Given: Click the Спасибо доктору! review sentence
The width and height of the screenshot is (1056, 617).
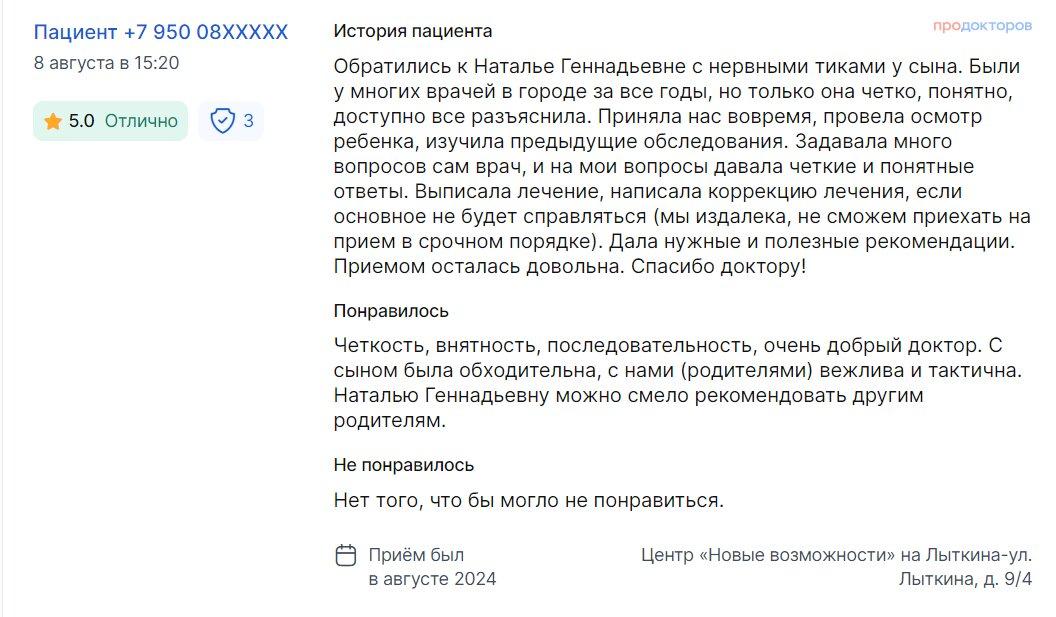Looking at the screenshot, I should tap(718, 266).
